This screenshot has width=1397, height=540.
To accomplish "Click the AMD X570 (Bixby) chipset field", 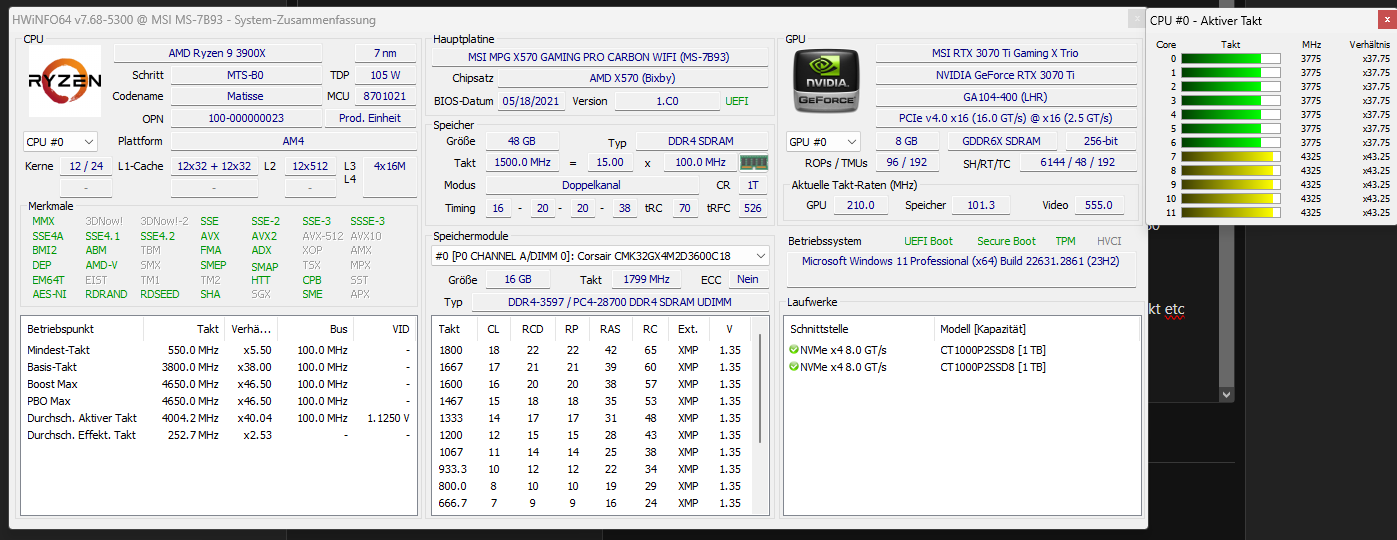I will [632, 79].
